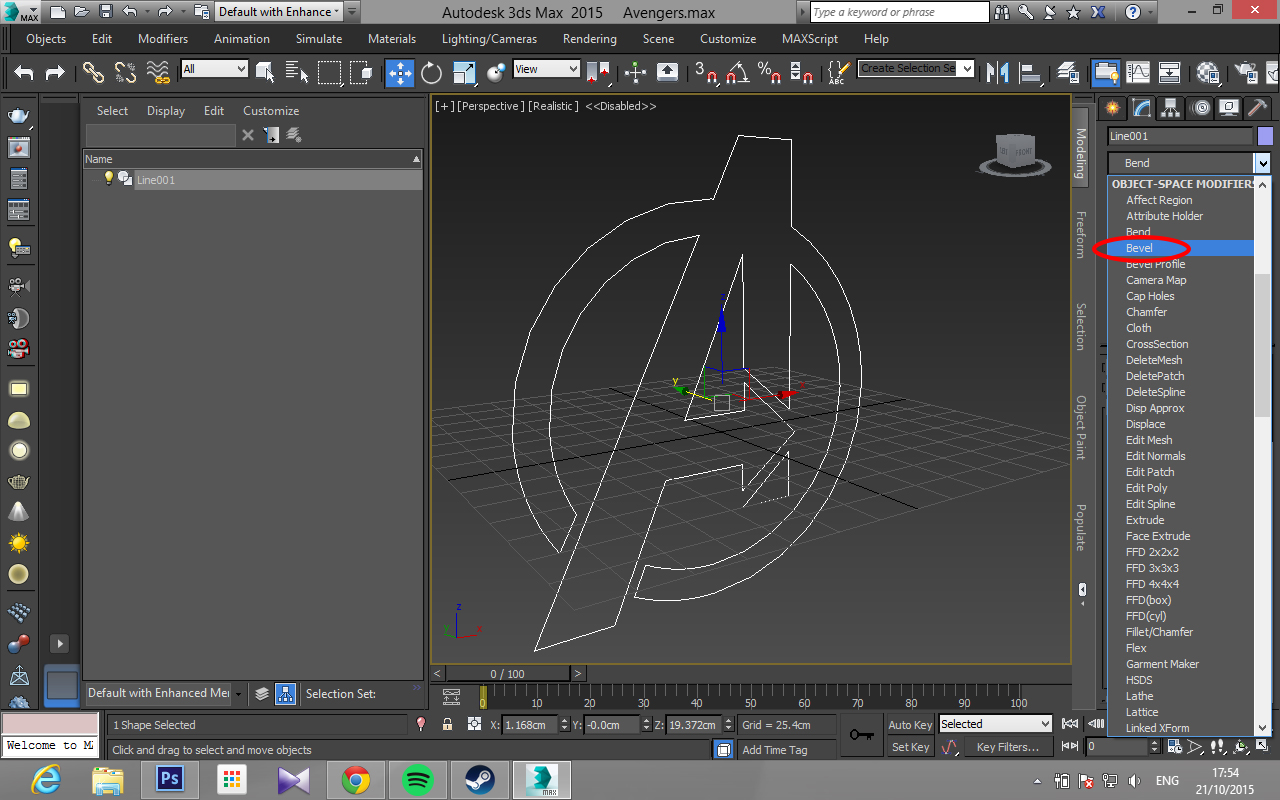Viewport: 1280px width, 800px height.
Task: Select the Rotate tool in main toolbar
Action: pyautogui.click(x=431, y=72)
